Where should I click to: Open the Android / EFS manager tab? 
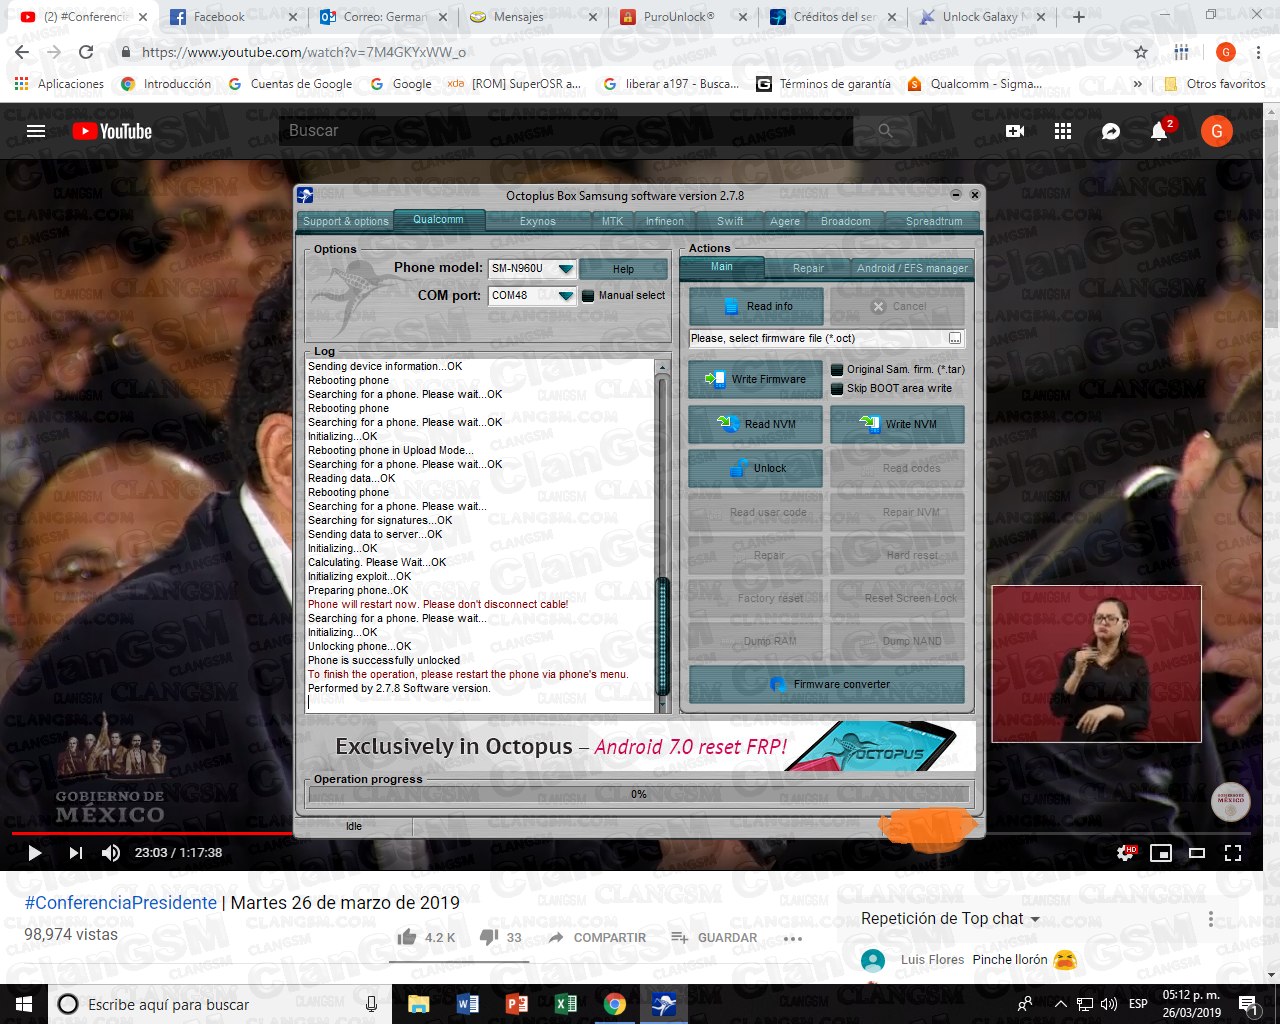912,268
